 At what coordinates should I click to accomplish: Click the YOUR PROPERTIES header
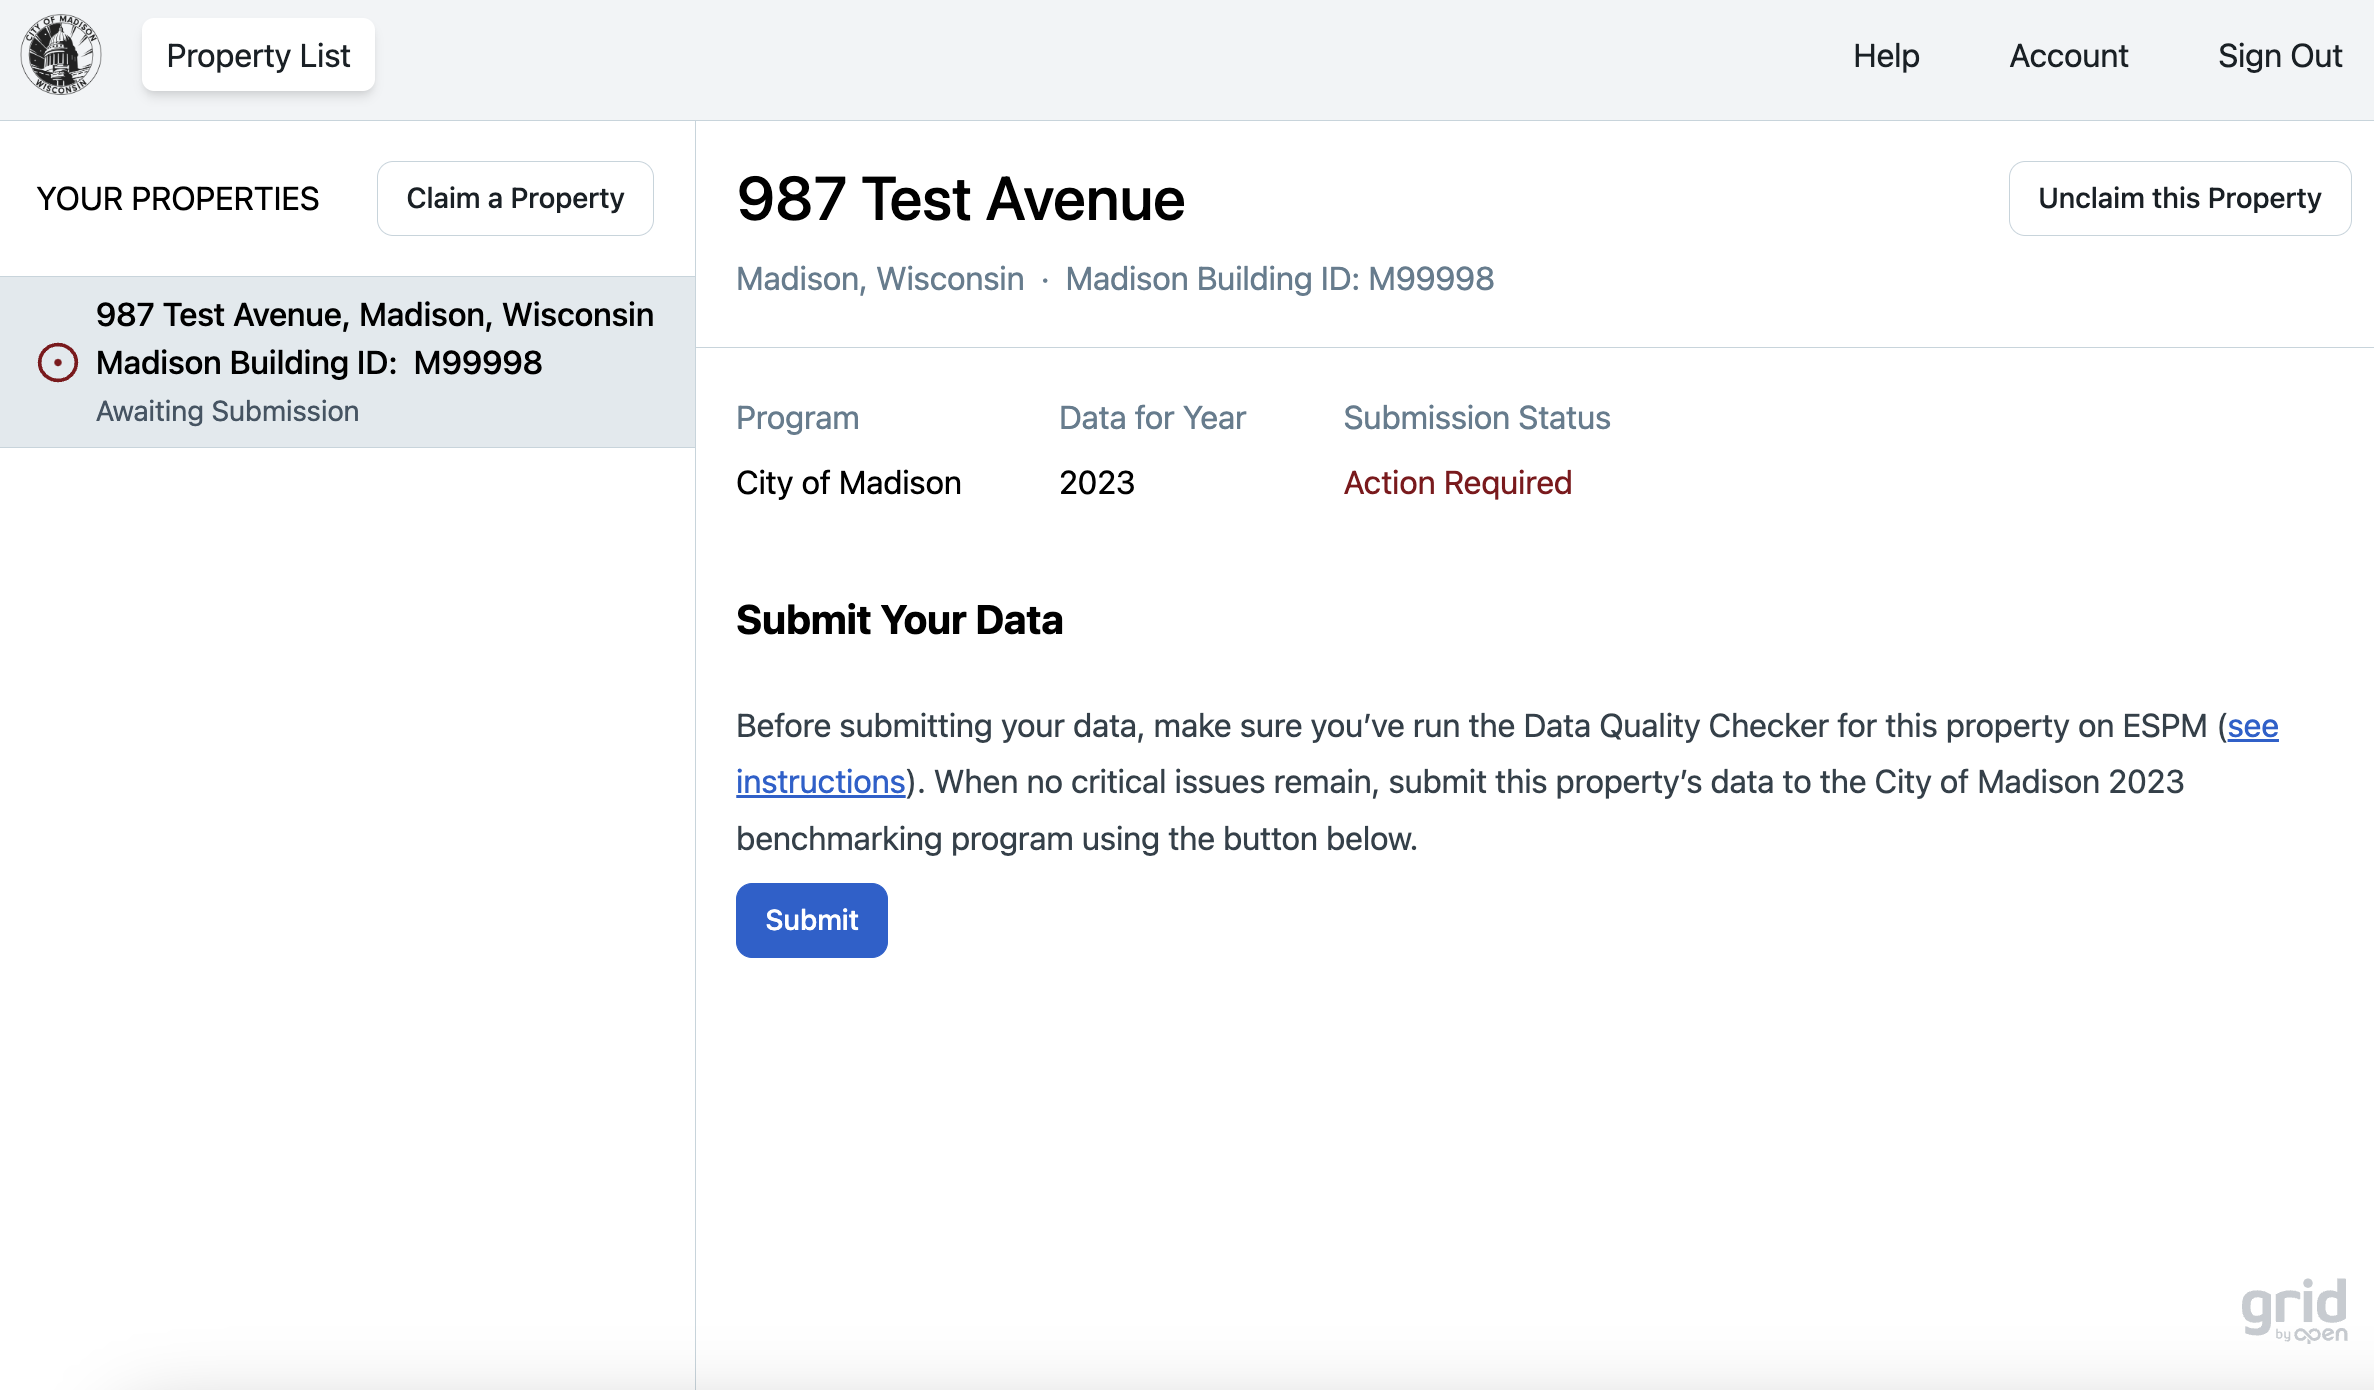coord(178,199)
